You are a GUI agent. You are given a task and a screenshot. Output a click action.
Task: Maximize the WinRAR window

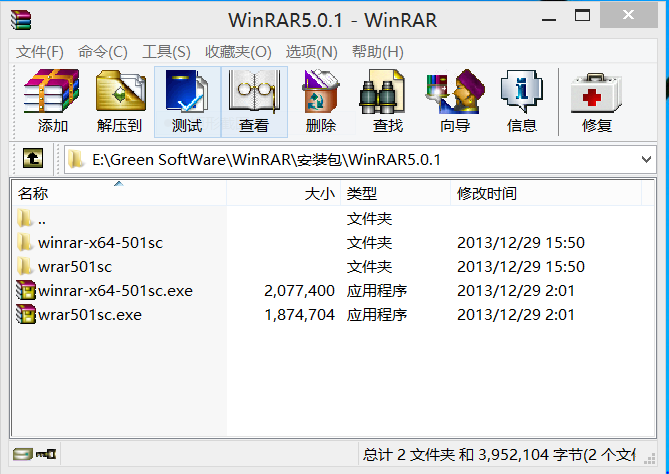coord(582,16)
